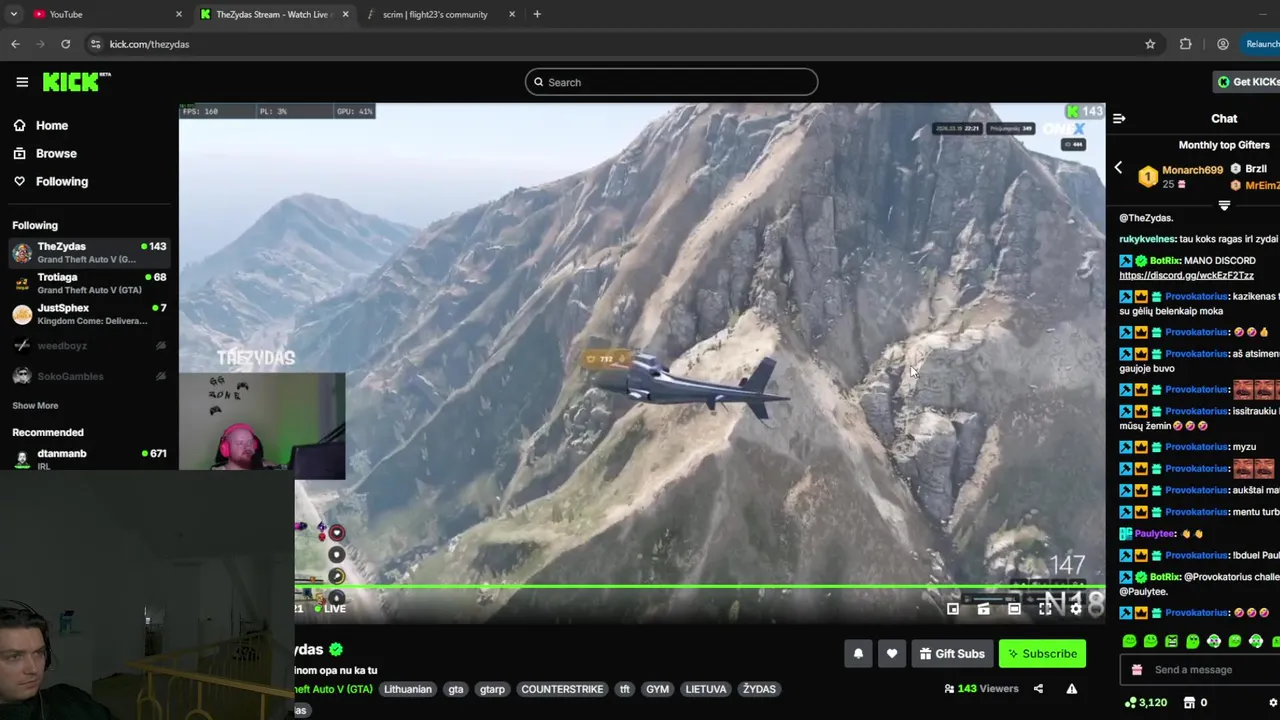Open the Following page
Viewport: 1280px width, 720px height.
click(x=50, y=181)
